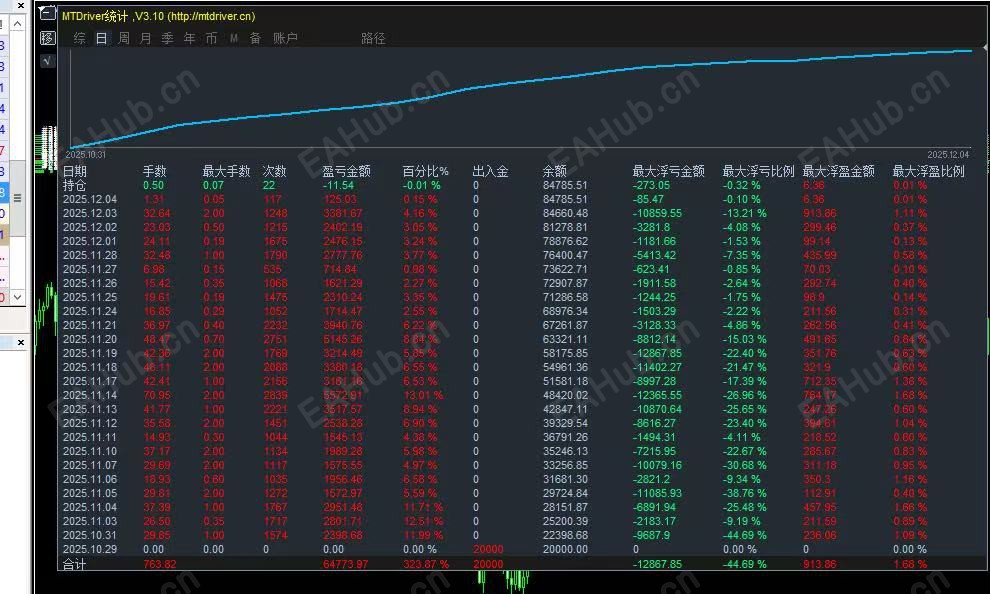Viewport: 990px width, 594px height.
Task: Click the 最大手数 column header
Action: click(x=226, y=171)
